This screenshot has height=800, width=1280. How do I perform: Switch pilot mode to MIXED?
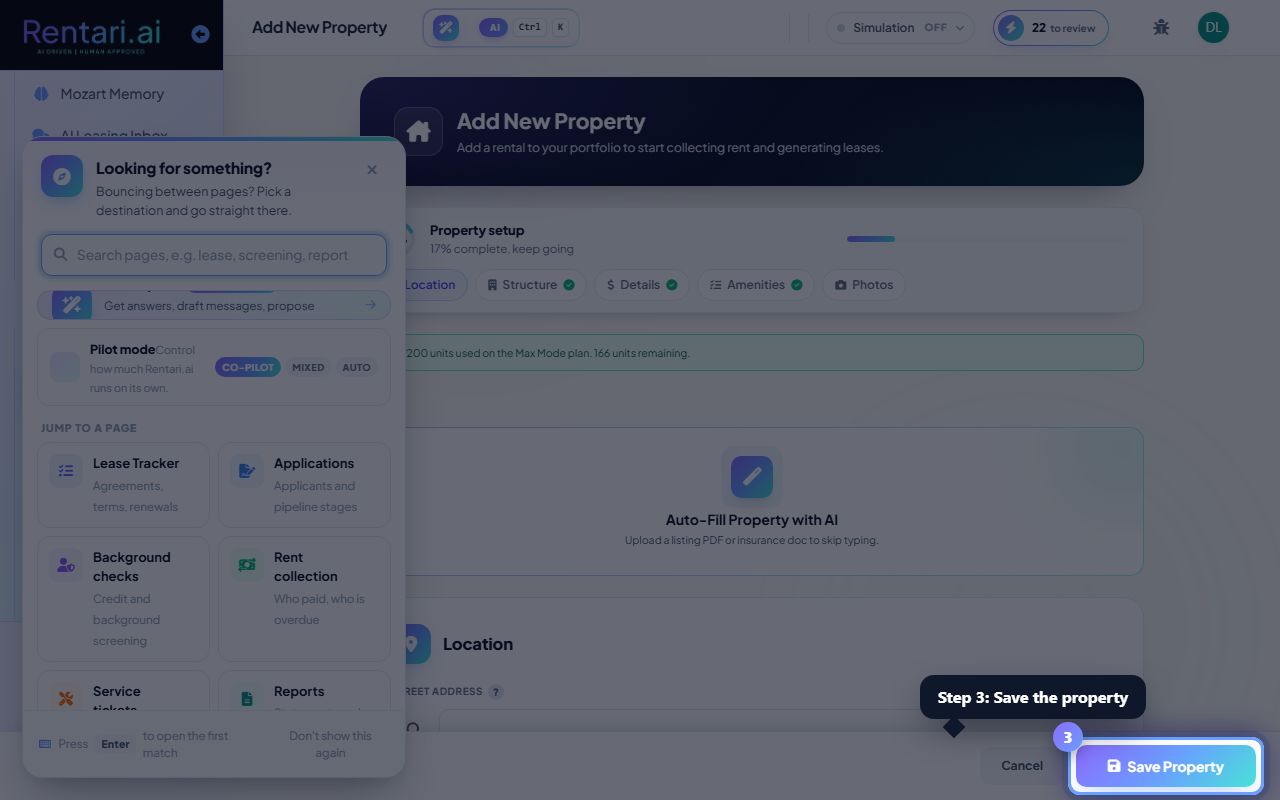[x=308, y=367]
